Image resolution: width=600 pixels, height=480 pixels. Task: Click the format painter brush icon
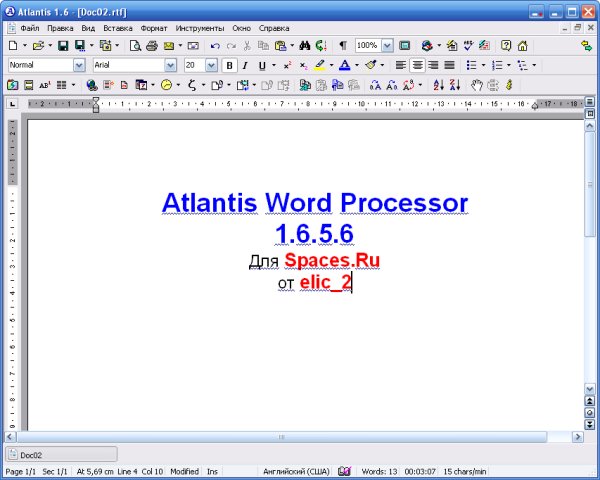point(370,65)
